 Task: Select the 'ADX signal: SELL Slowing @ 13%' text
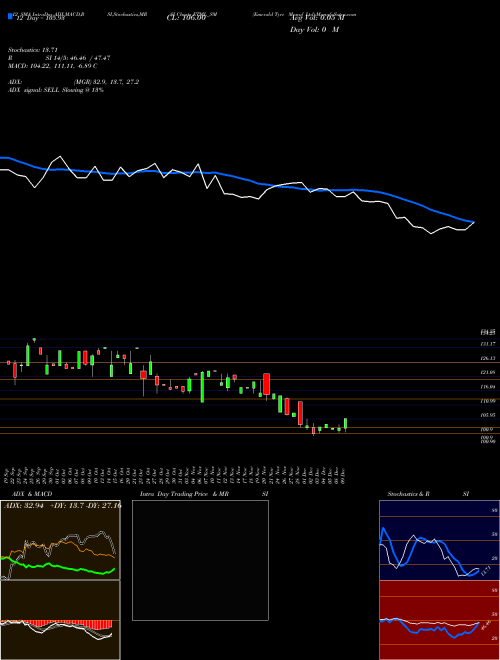pos(56,90)
